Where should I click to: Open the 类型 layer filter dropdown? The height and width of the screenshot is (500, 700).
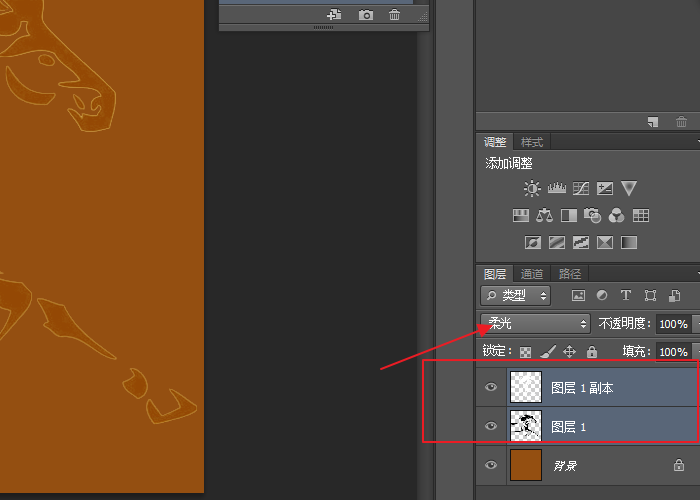(516, 296)
